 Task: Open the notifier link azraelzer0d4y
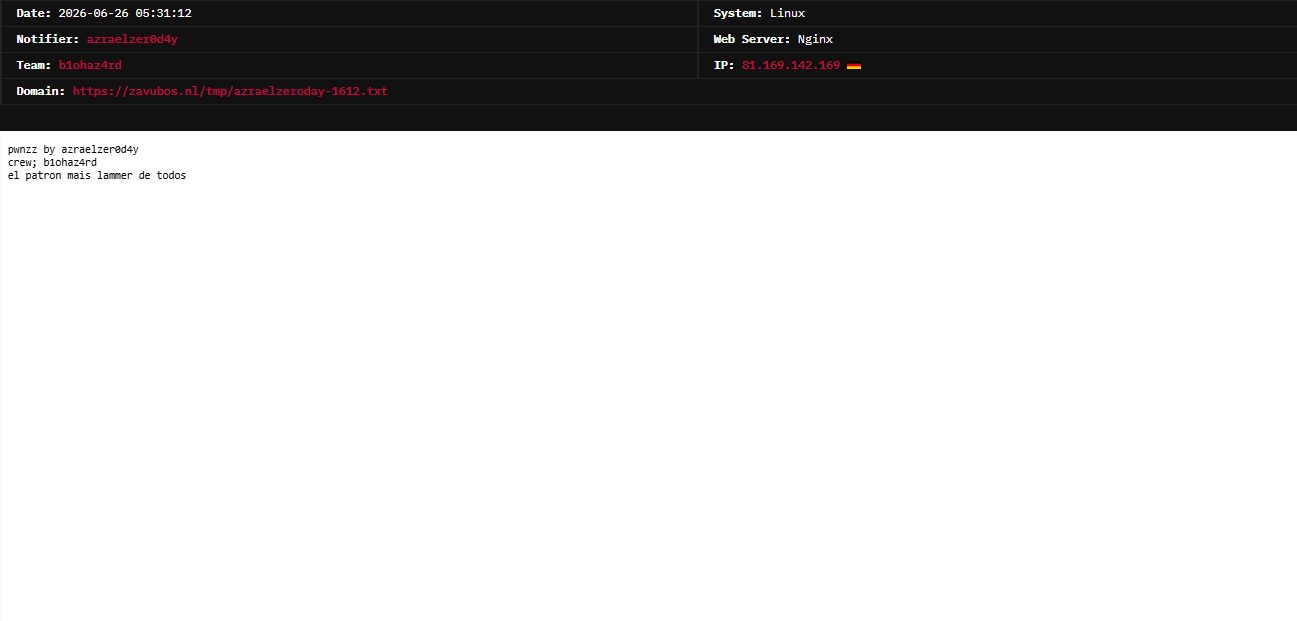pyautogui.click(x=132, y=39)
